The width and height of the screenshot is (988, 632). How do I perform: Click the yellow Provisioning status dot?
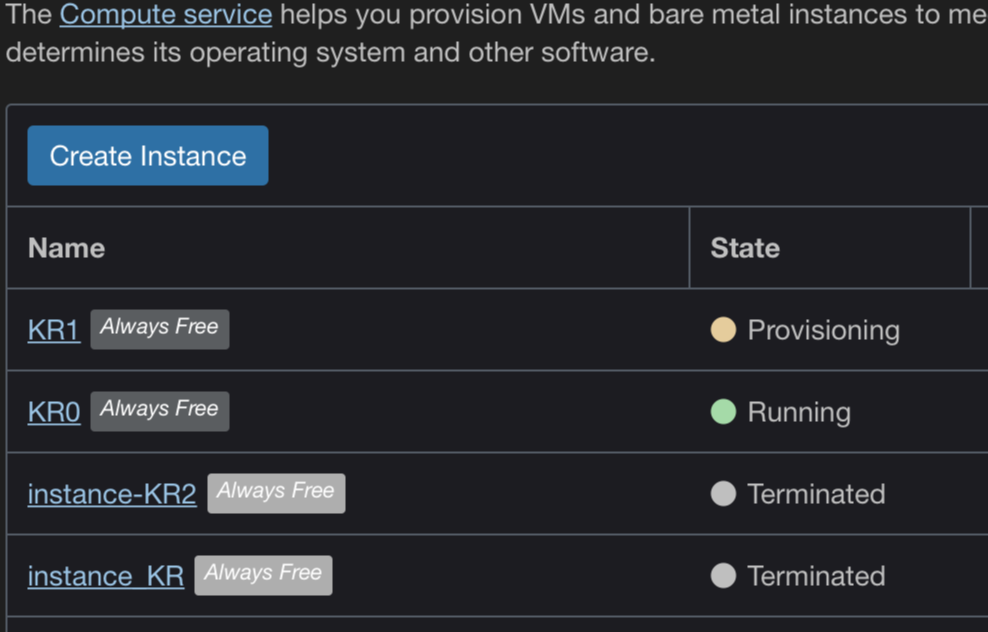click(723, 330)
